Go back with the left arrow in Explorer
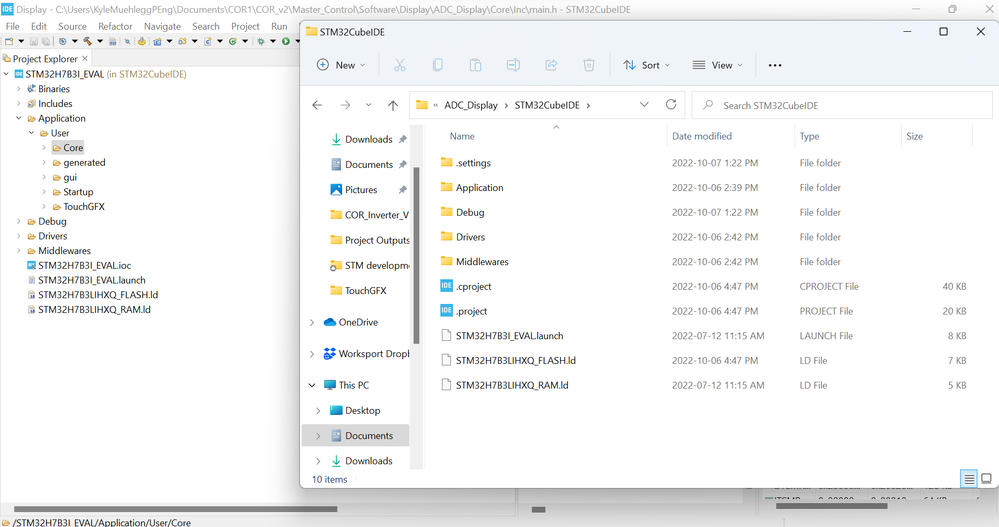 tap(317, 105)
